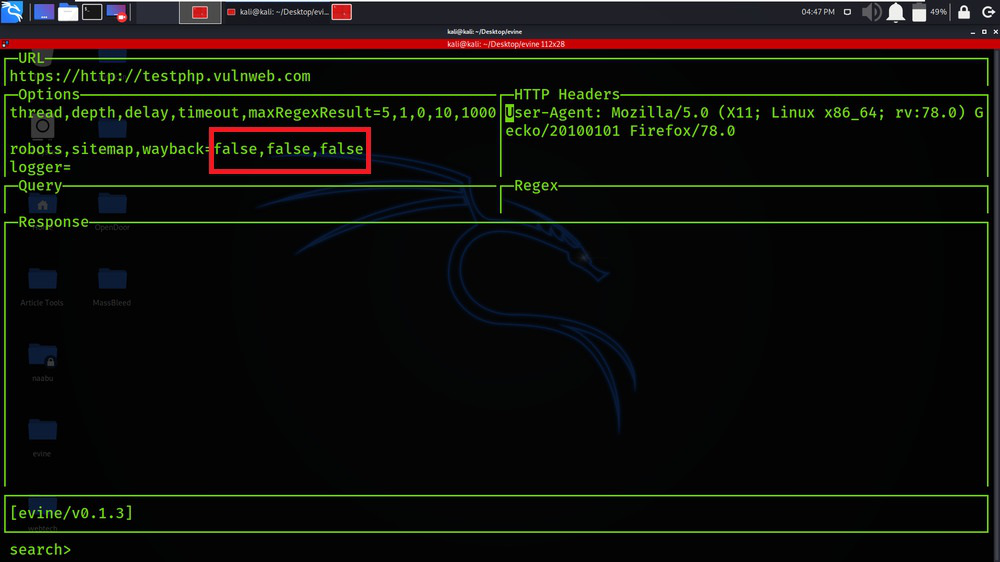Image resolution: width=1000 pixels, height=562 pixels.
Task: Click the red bar title 'evine 112x28'
Action: (506, 44)
